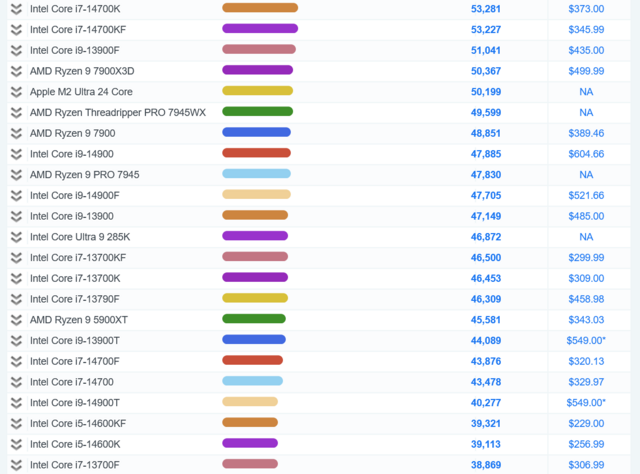
Task: Click score 39,113 for i5-14600K
Action: [x=486, y=445]
